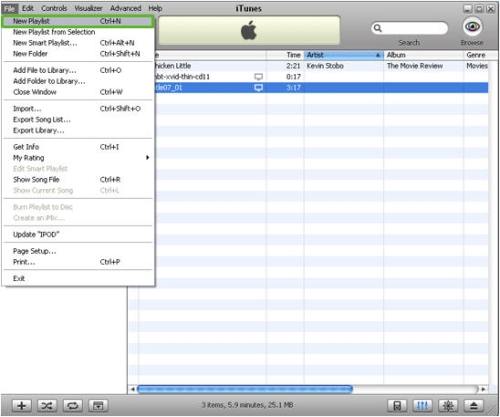500x417 pixels.
Task: Sort by the Album column header
Action: click(x=424, y=55)
